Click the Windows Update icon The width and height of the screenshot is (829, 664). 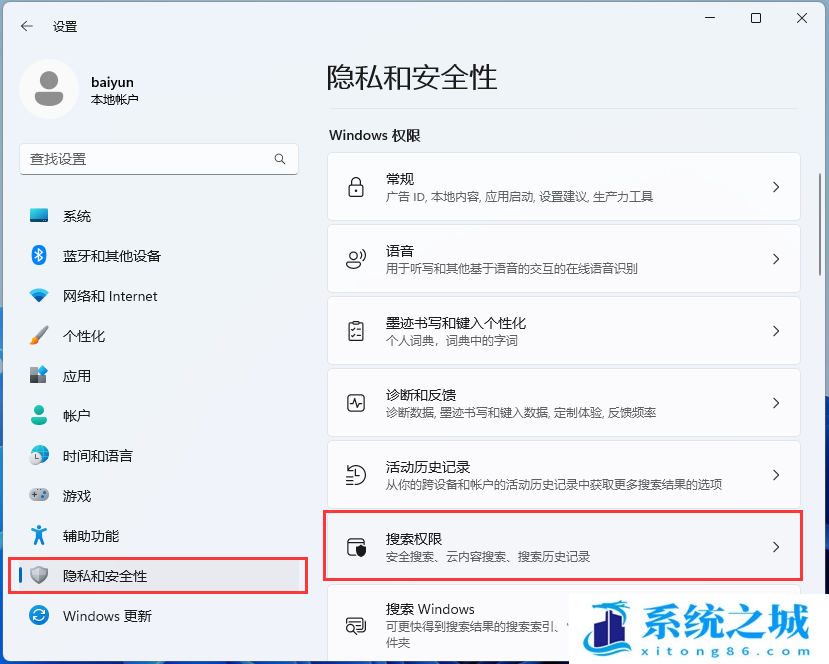(x=39, y=616)
